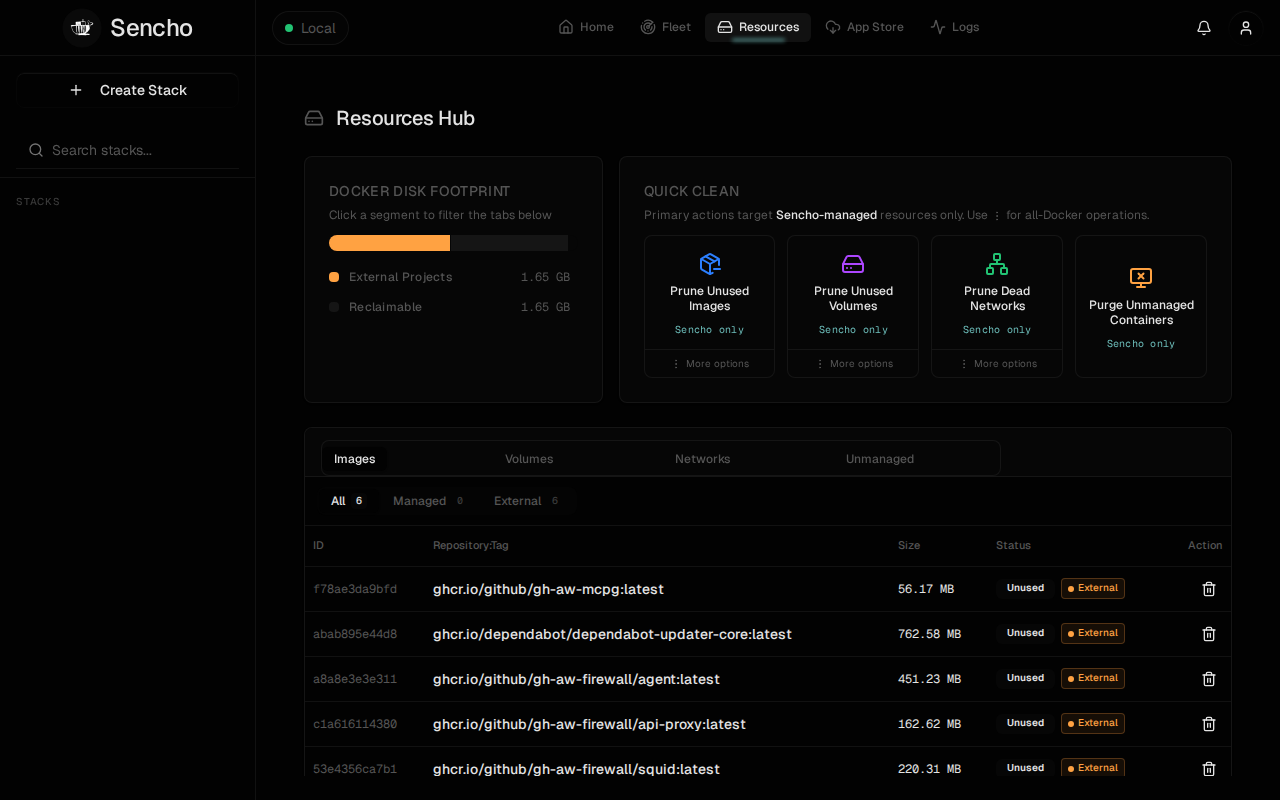Select the Resources tab
The image size is (1280, 800).
click(x=758, y=27)
